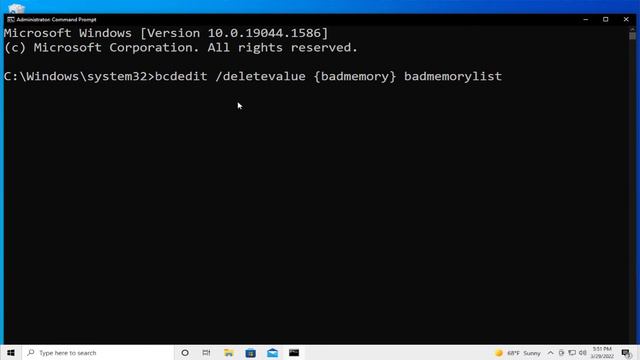640x360 pixels.
Task: Maximize the Command Prompt window
Action: pos(606,19)
